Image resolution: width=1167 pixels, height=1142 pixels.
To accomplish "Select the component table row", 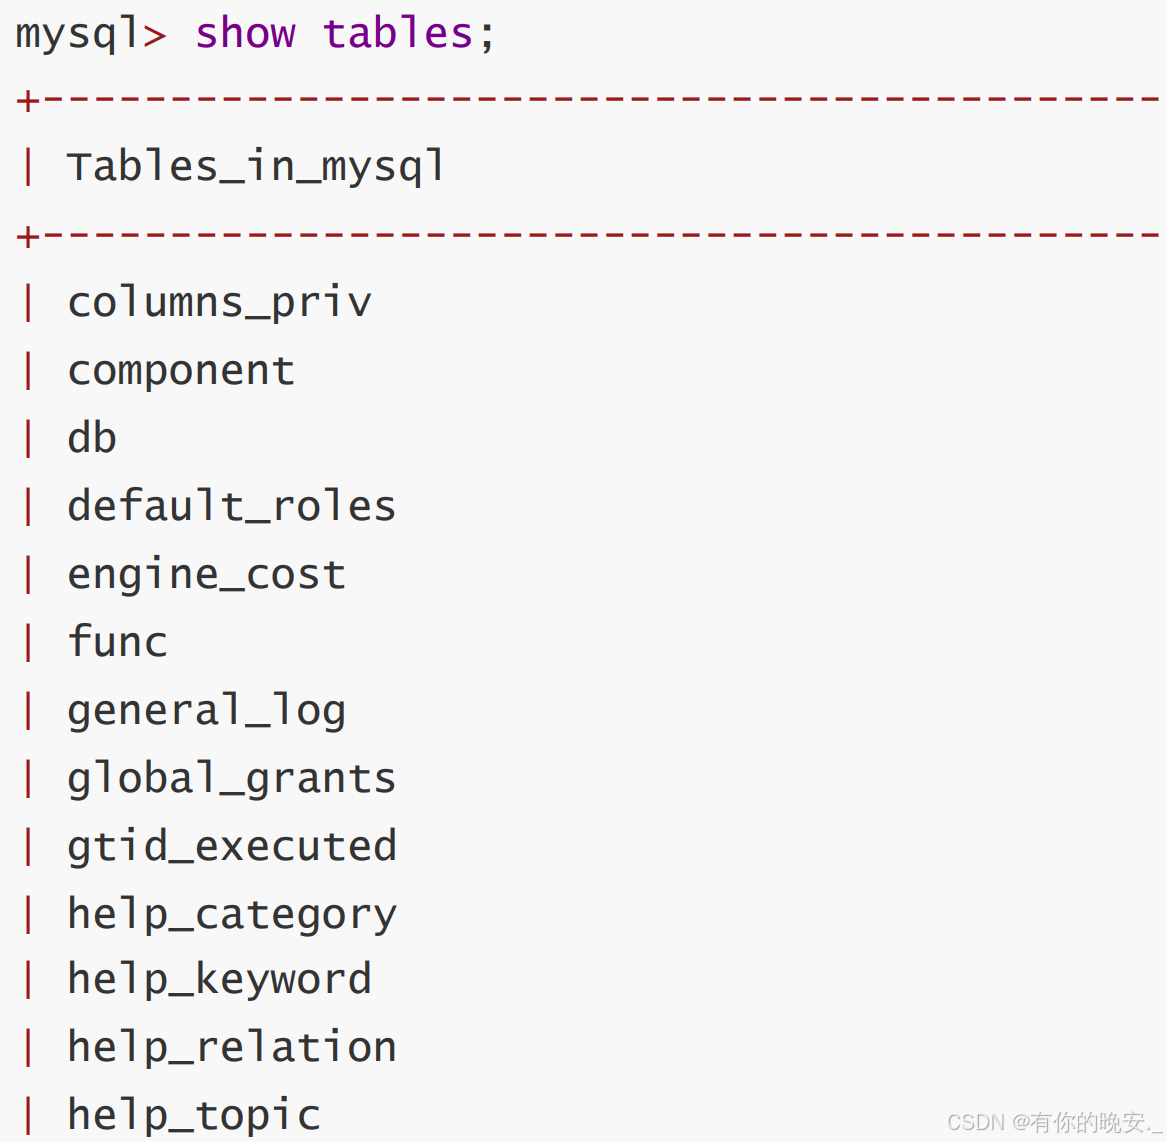I will pyautogui.click(x=181, y=371).
